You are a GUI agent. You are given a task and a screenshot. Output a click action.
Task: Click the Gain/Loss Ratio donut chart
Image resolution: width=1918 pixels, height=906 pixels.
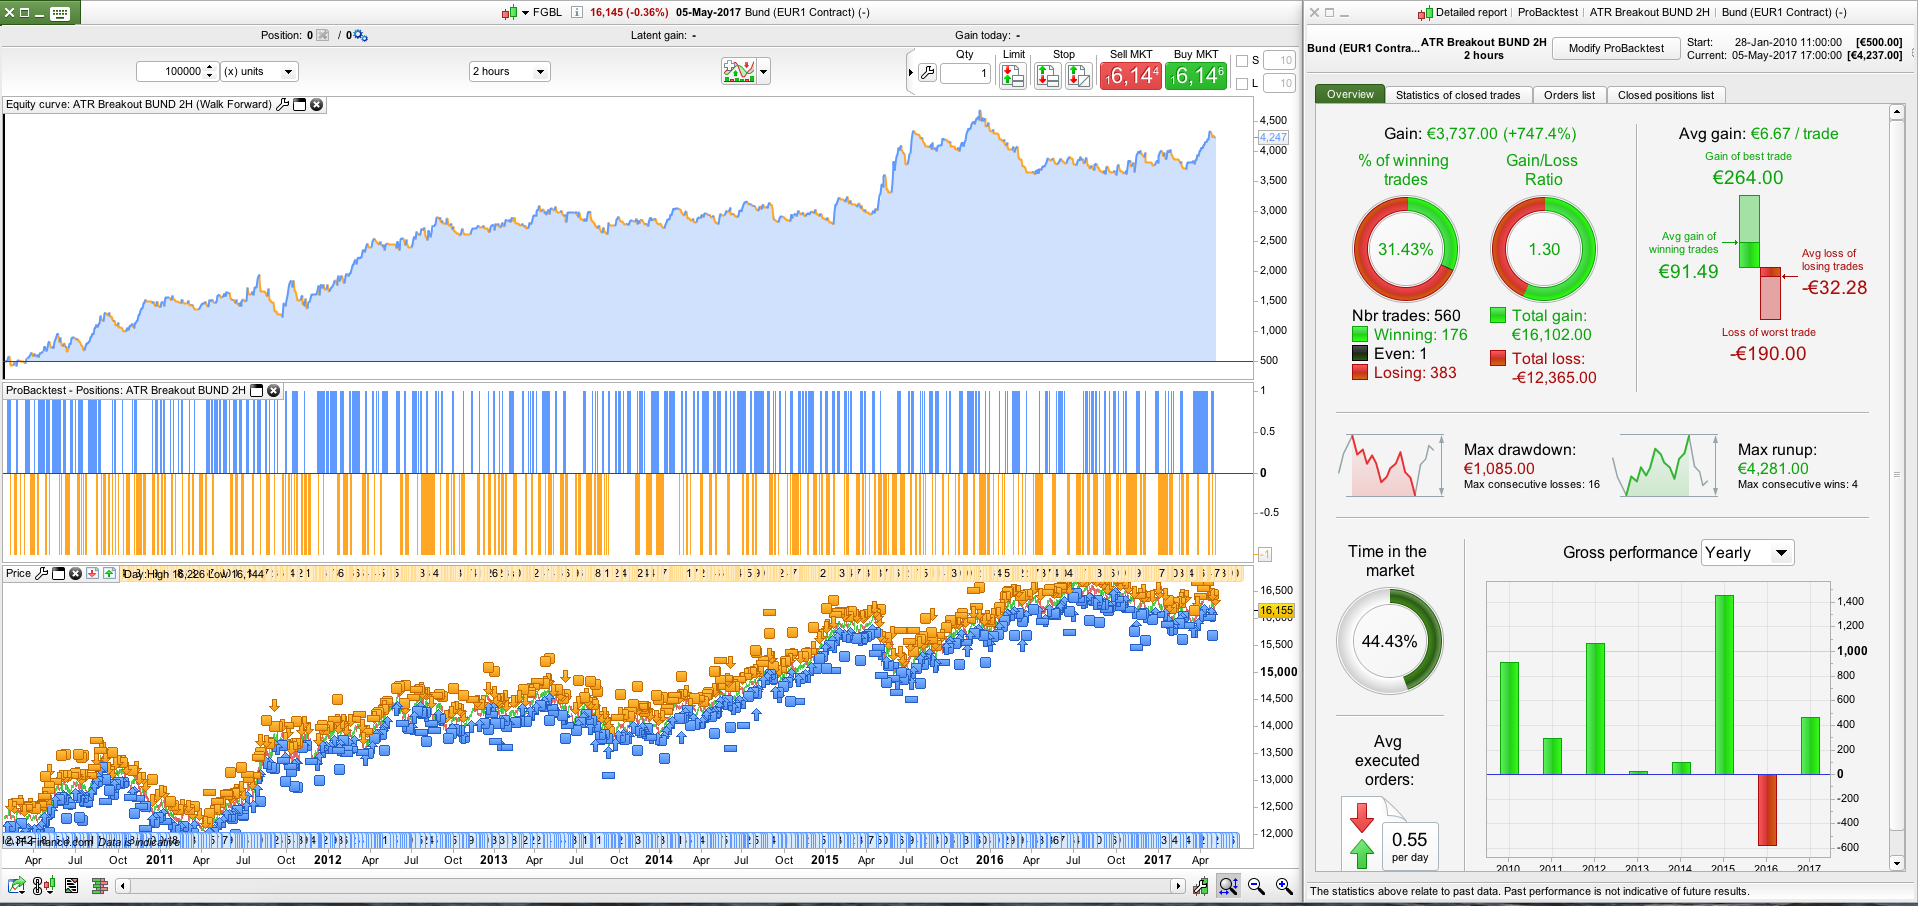(x=1544, y=249)
